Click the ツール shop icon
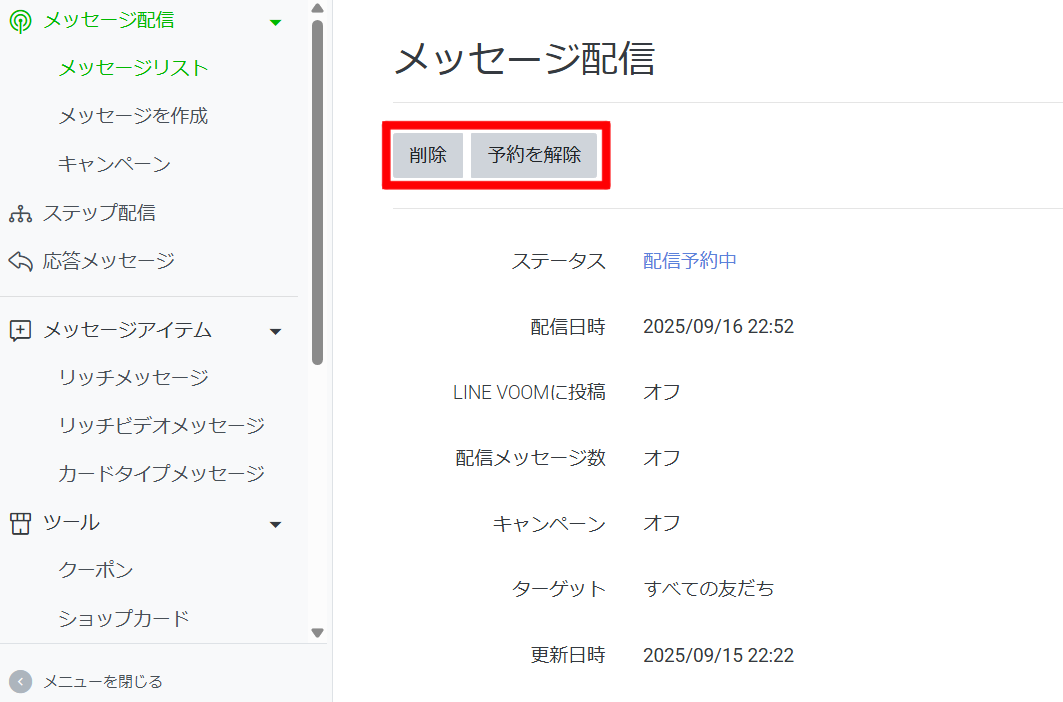 (x=20, y=523)
